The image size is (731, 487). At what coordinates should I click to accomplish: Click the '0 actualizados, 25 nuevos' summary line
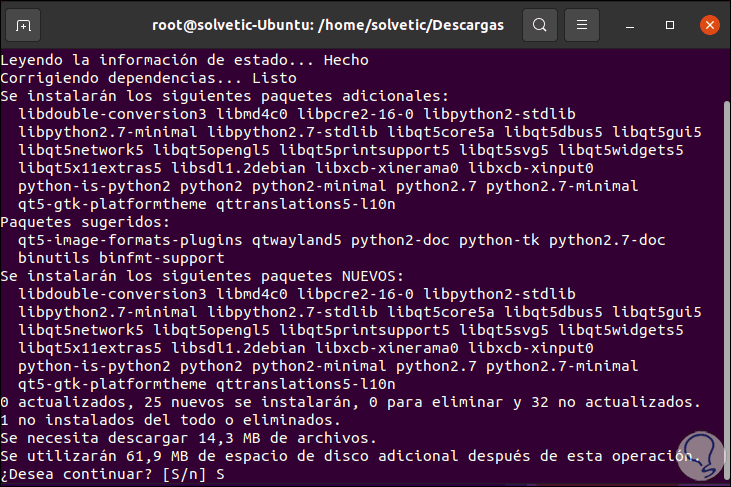pos(350,402)
